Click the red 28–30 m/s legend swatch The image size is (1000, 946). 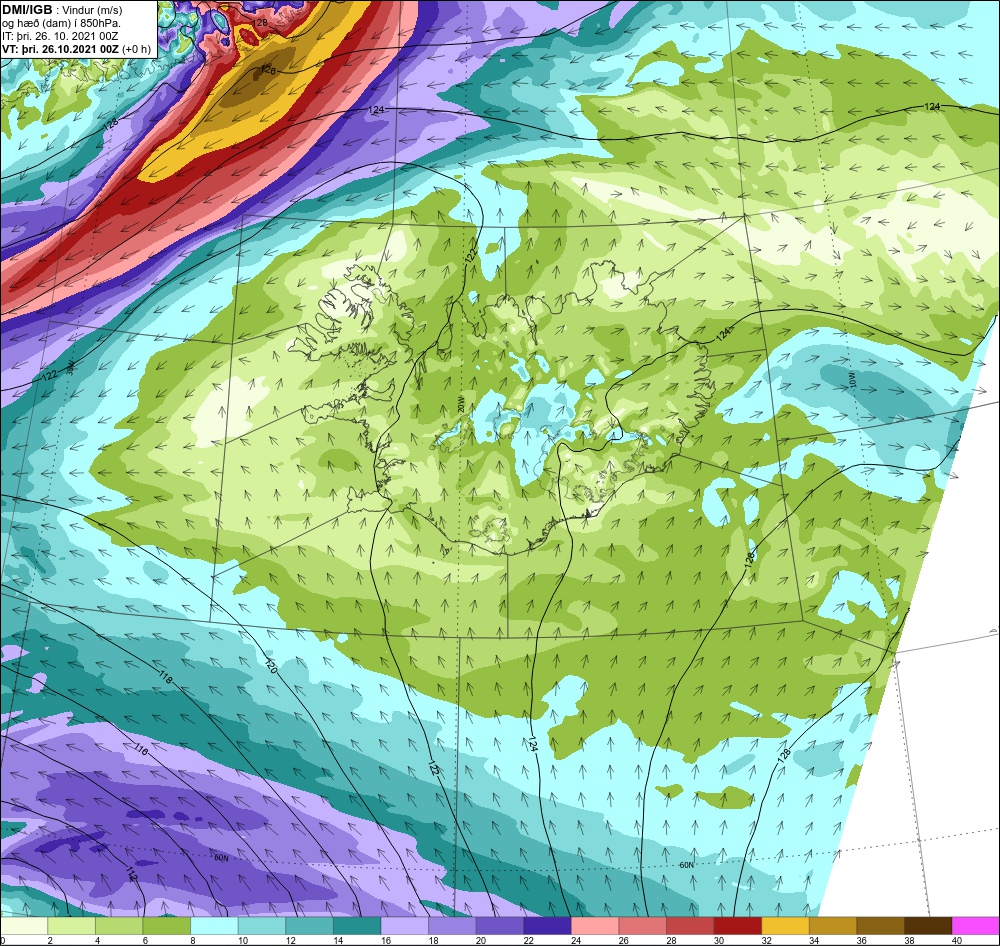point(689,926)
